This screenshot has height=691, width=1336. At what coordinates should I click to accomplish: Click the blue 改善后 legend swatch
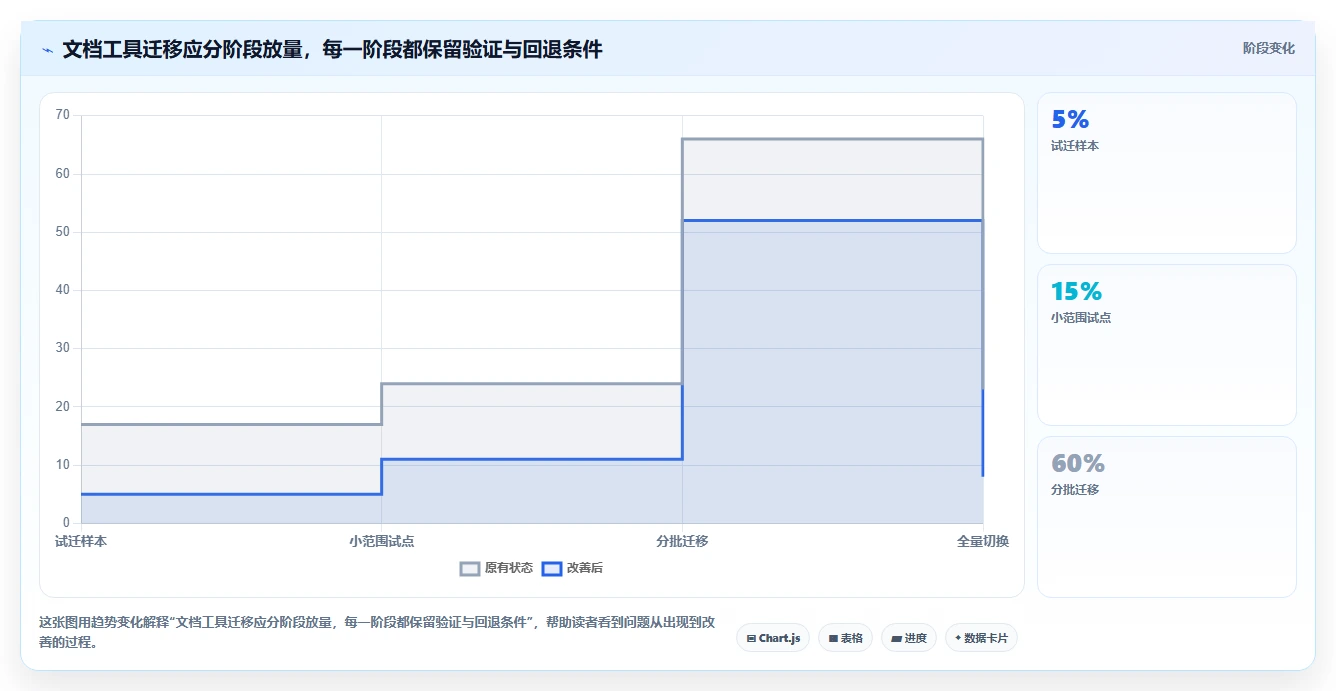click(x=552, y=568)
